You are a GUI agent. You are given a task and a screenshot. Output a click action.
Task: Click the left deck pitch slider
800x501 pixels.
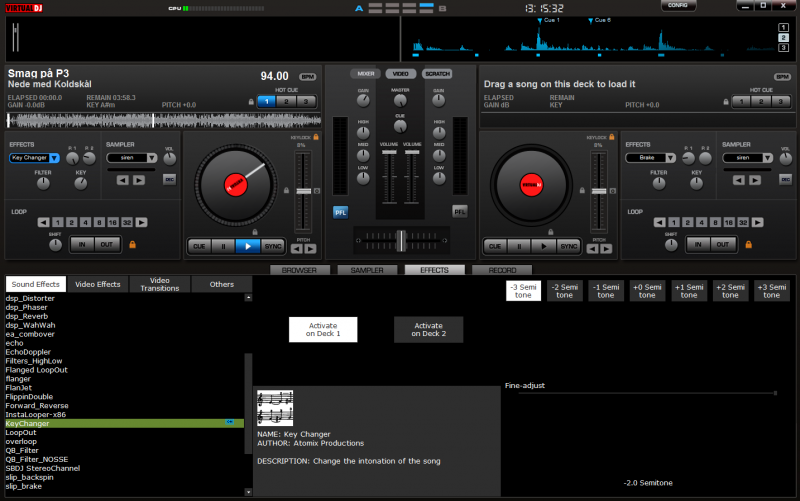pyautogui.click(x=304, y=191)
